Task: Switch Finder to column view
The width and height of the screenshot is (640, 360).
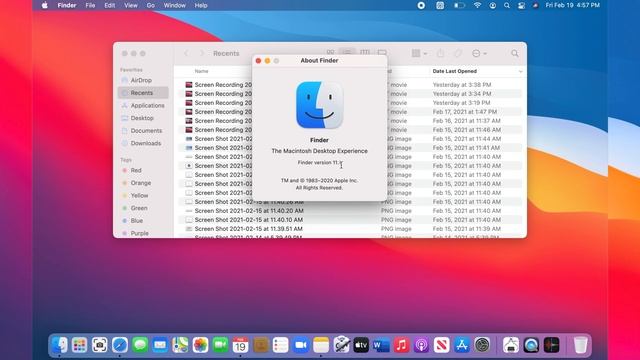Action: click(365, 53)
